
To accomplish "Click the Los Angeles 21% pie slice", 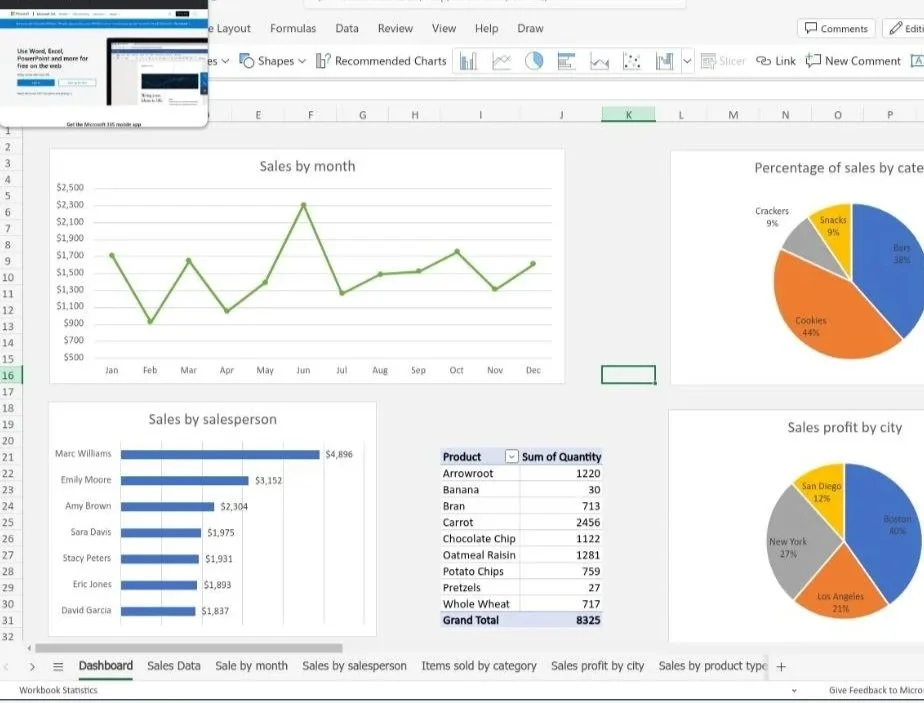I will click(x=840, y=586).
